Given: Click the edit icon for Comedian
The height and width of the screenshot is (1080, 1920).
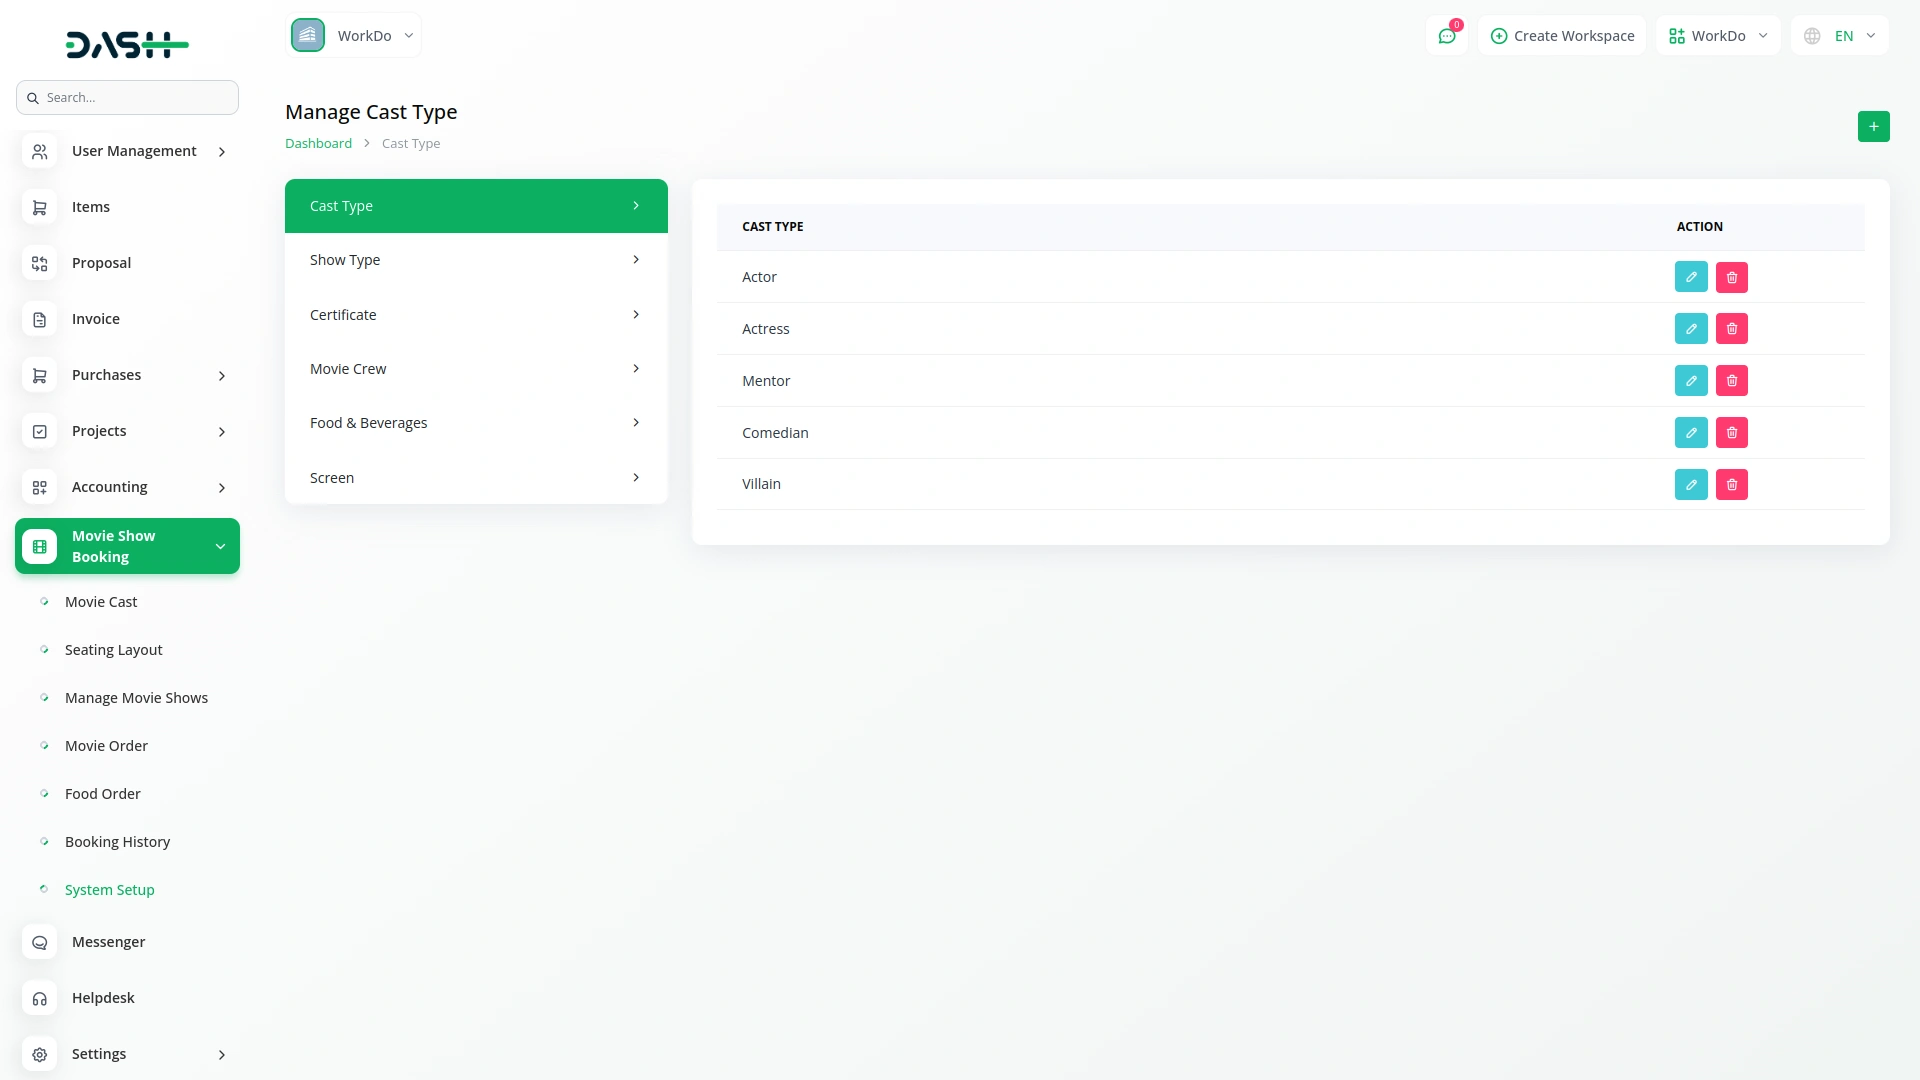Looking at the screenshot, I should (x=1690, y=433).
